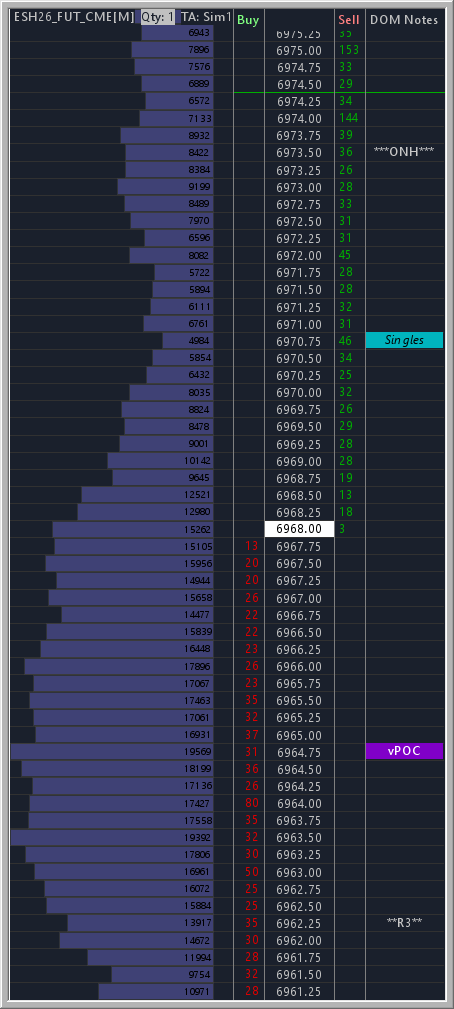Click ask size 45 at 6972.00
The image size is (454, 1009).
click(x=345, y=255)
